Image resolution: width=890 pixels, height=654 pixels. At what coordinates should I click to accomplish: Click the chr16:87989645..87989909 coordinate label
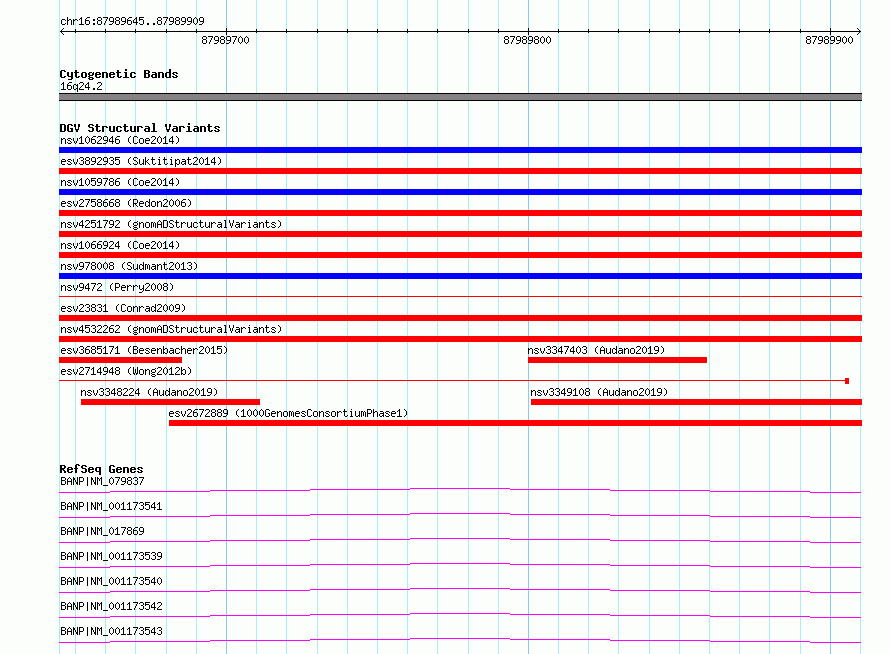(132, 21)
